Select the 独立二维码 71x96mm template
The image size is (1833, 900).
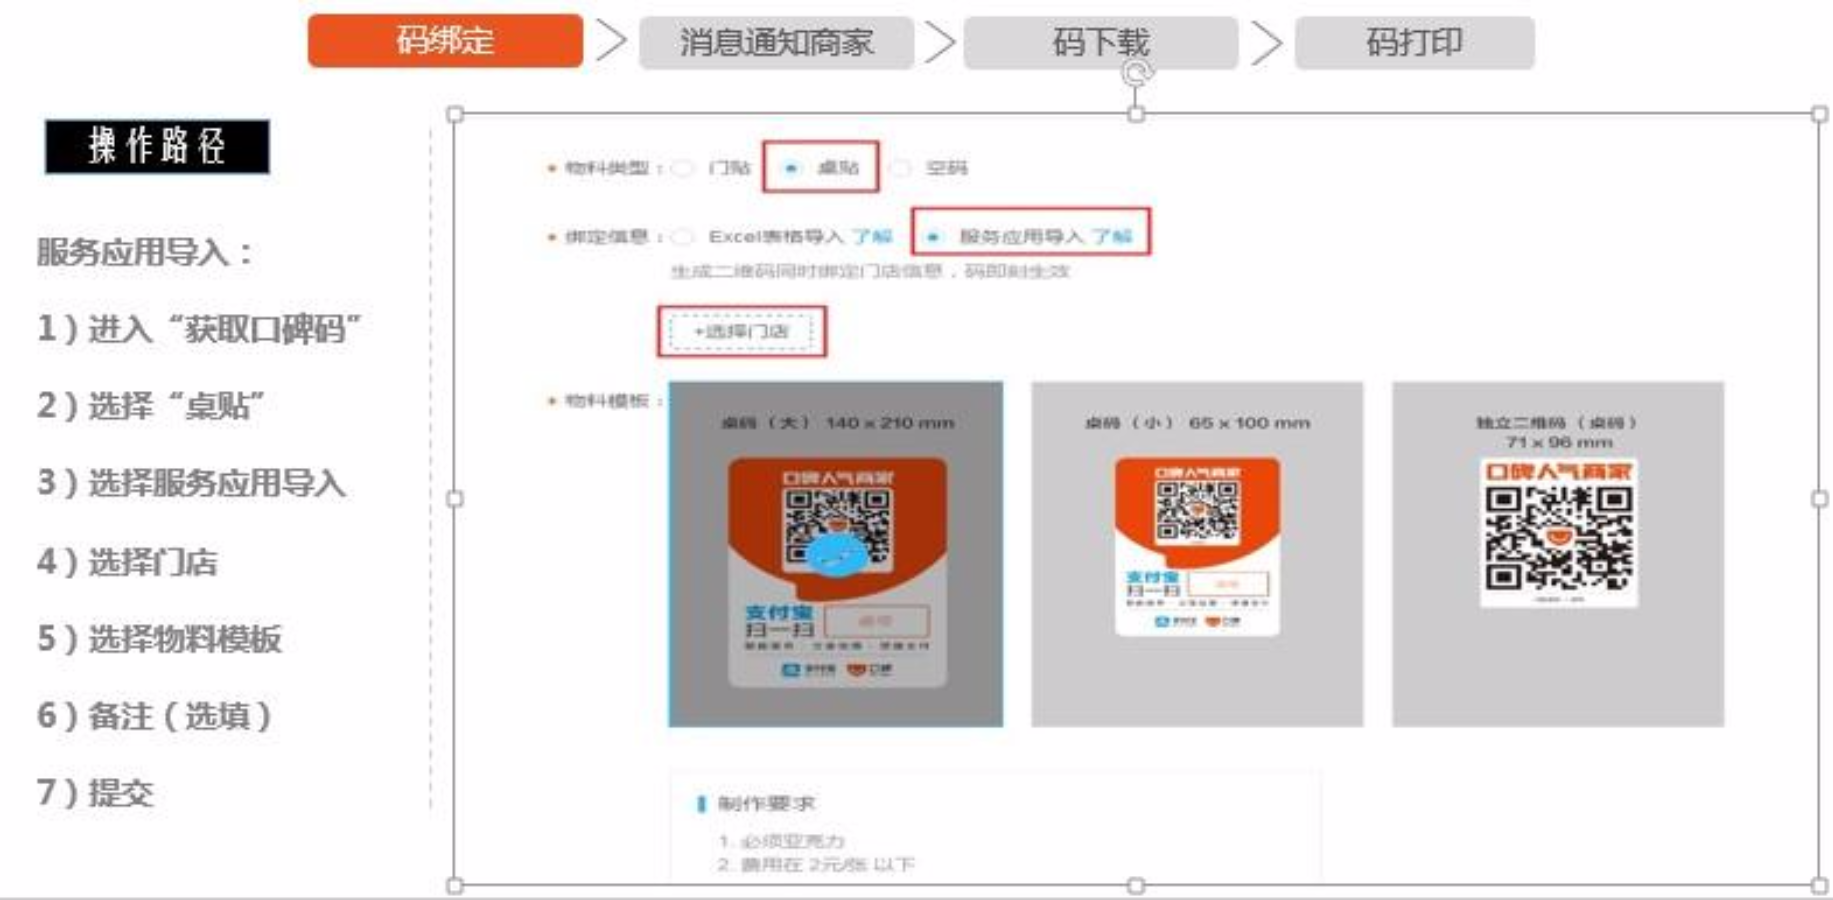pos(1558,554)
